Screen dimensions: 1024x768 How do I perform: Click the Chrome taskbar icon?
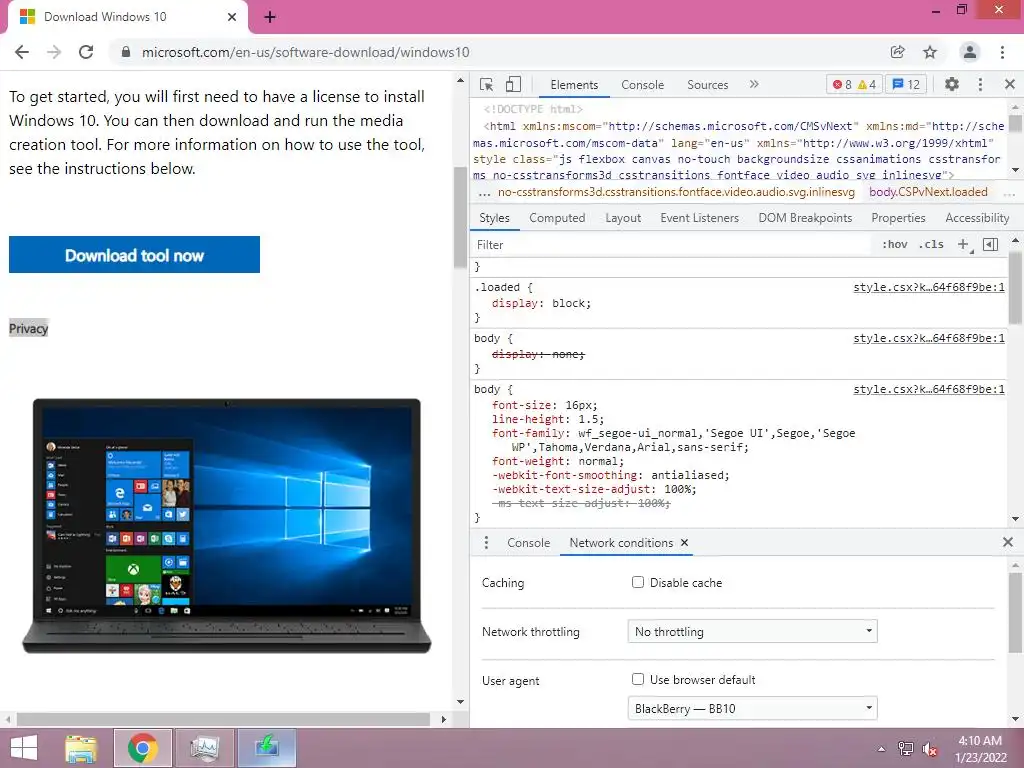tap(143, 748)
